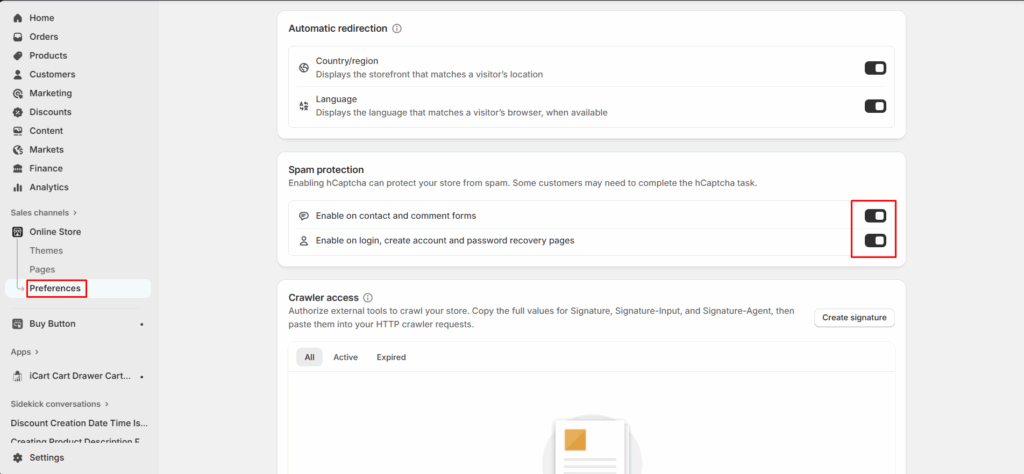
Task: Open Orders via its inbox icon
Action: 17,37
